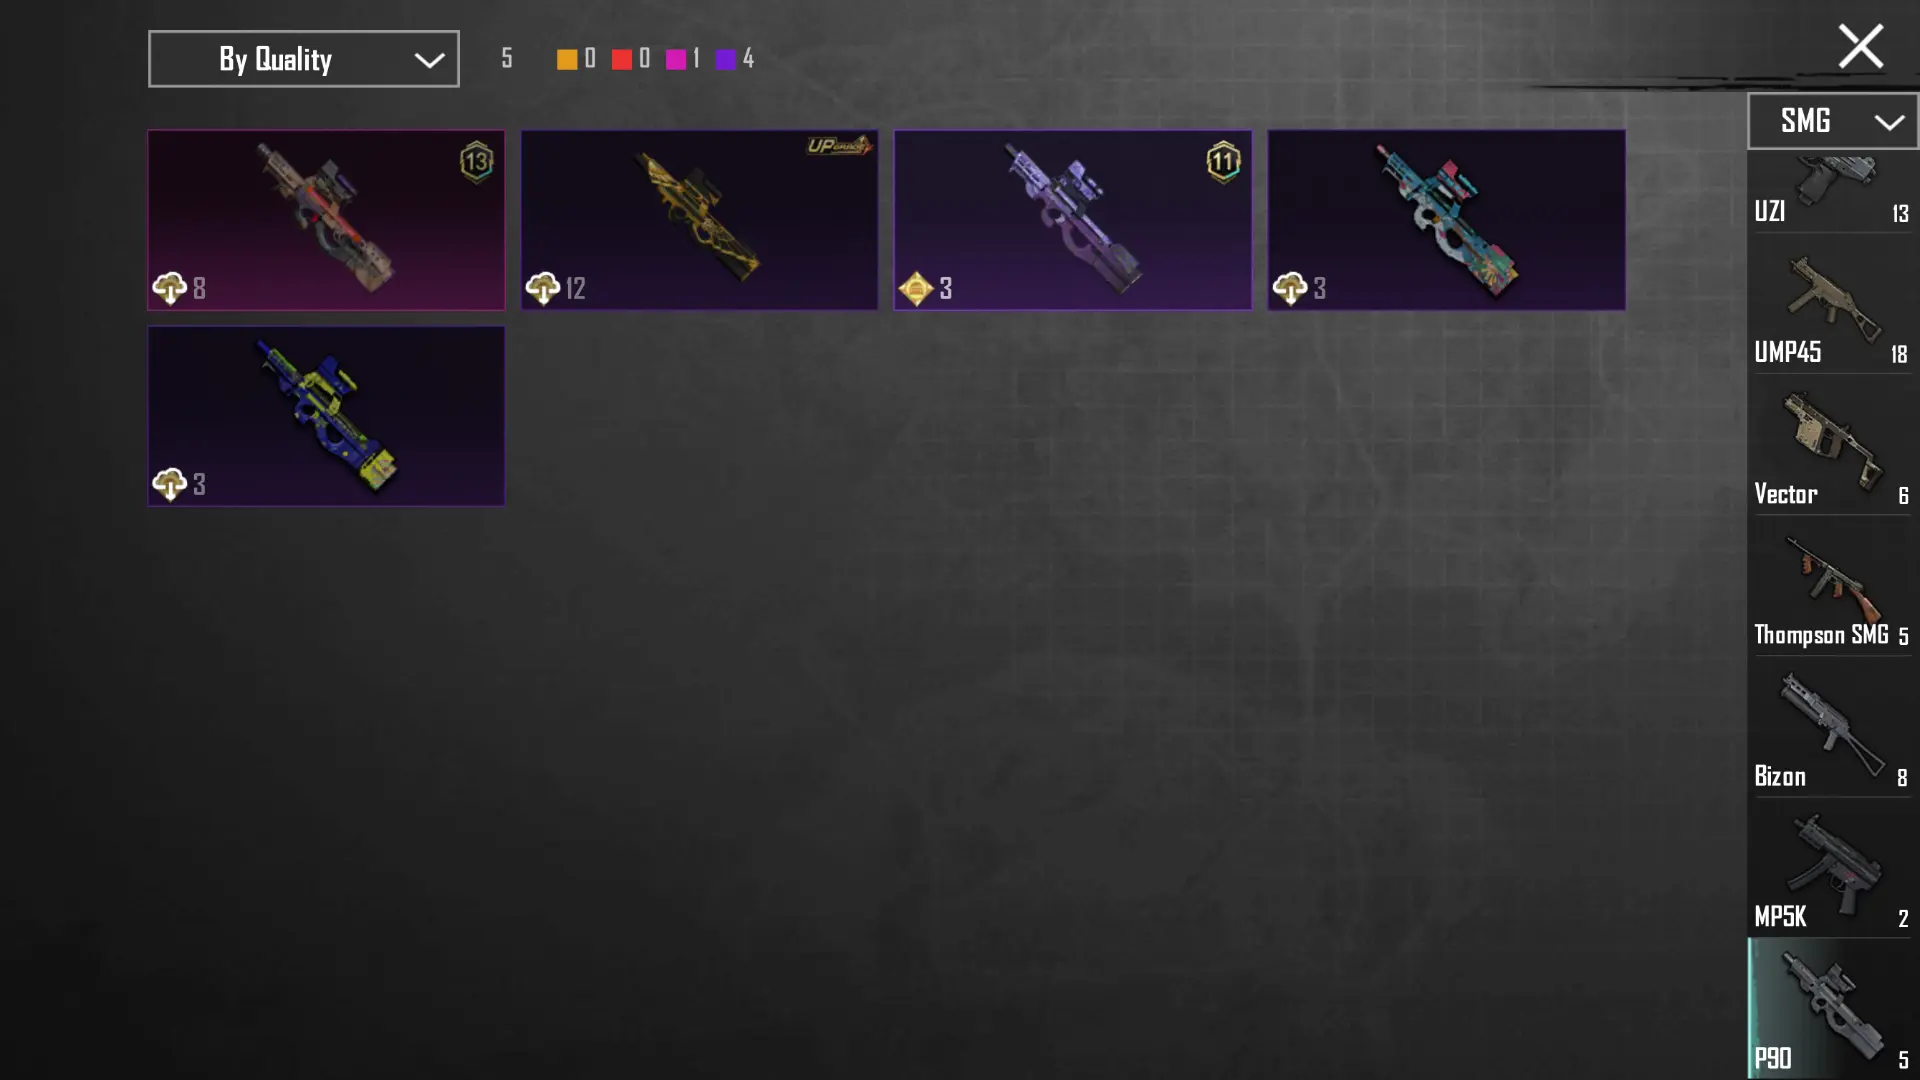Select the level 13 red P90 skin
The height and width of the screenshot is (1080, 1920).
(x=326, y=220)
